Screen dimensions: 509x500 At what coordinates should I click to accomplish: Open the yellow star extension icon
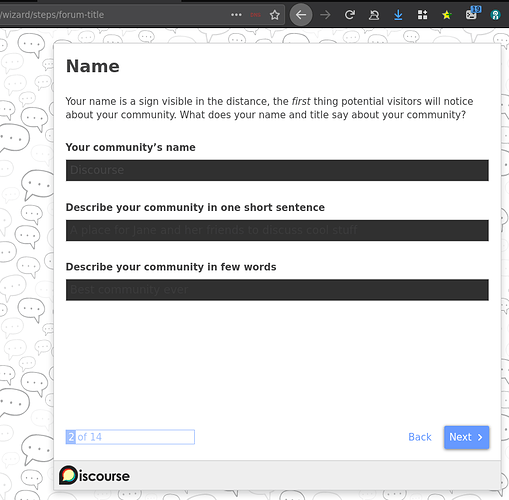(x=446, y=15)
